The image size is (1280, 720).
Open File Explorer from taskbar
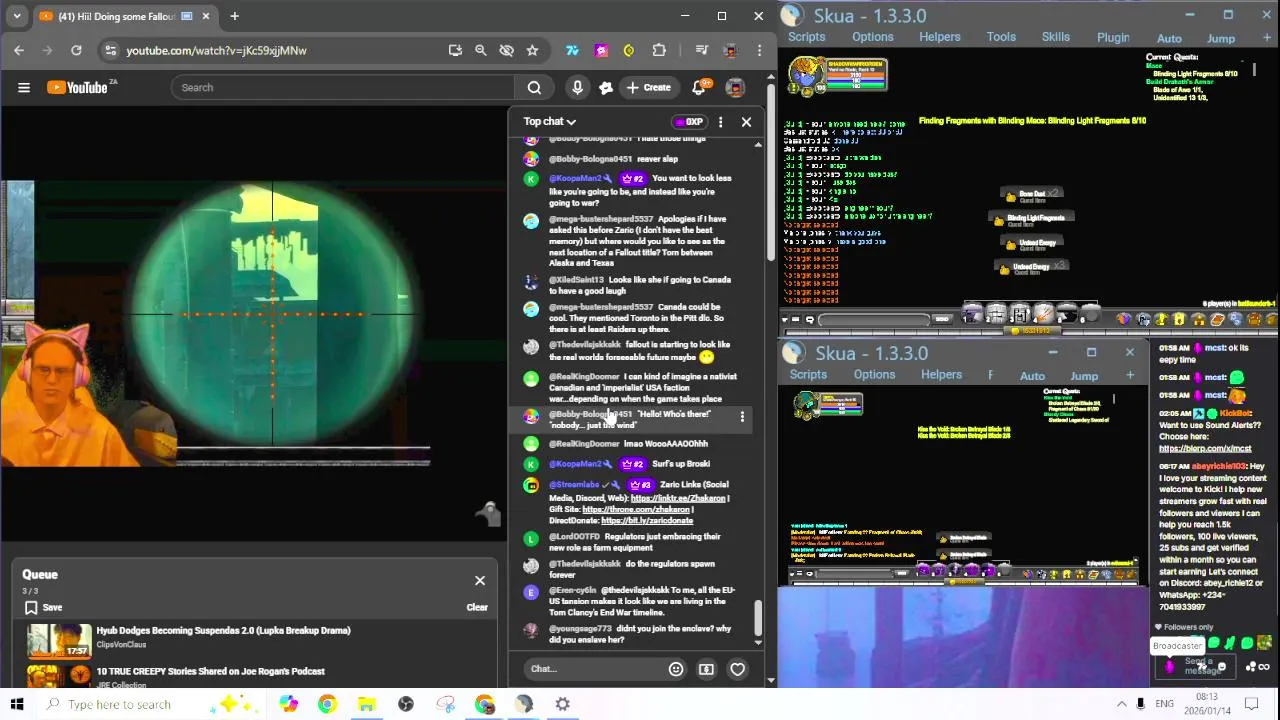(366, 704)
